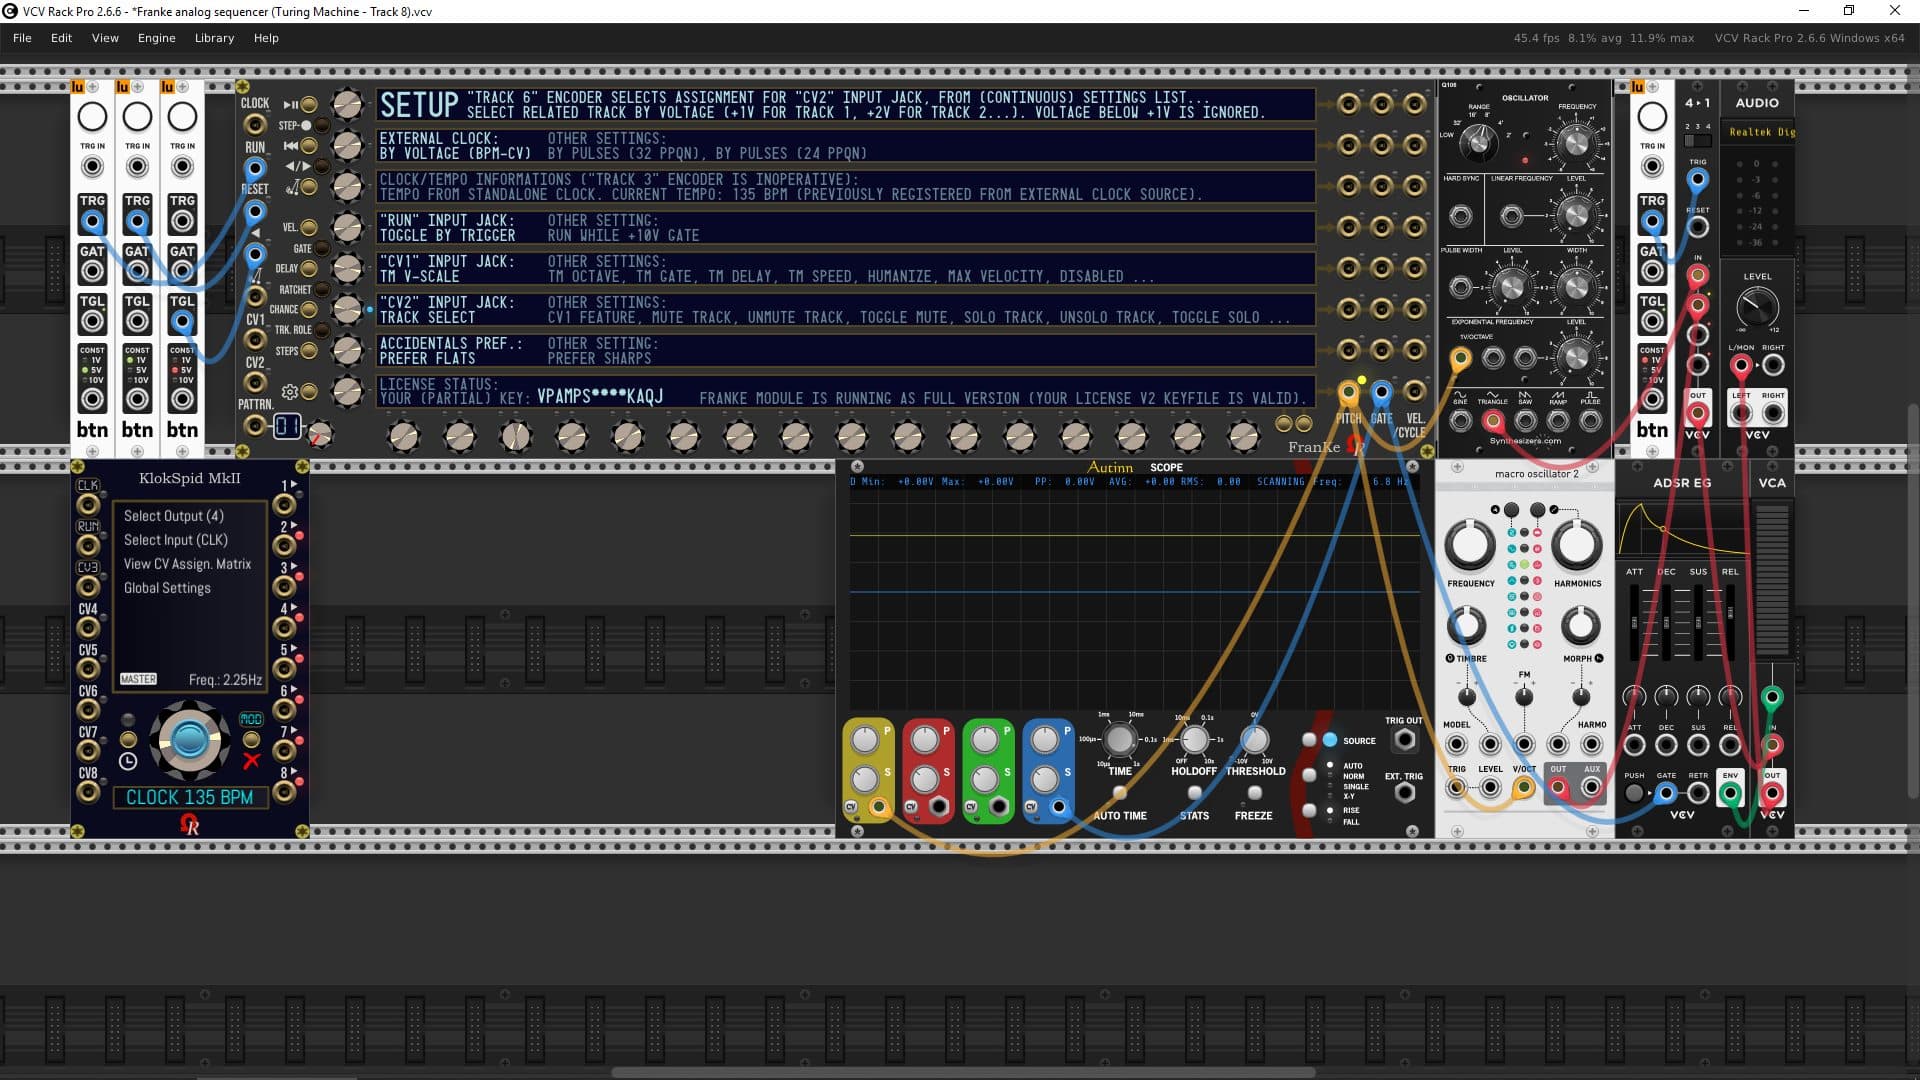Viewport: 1920px width, 1080px height.
Task: Open KlokSpid Select Output (4) entry
Action: 173,516
